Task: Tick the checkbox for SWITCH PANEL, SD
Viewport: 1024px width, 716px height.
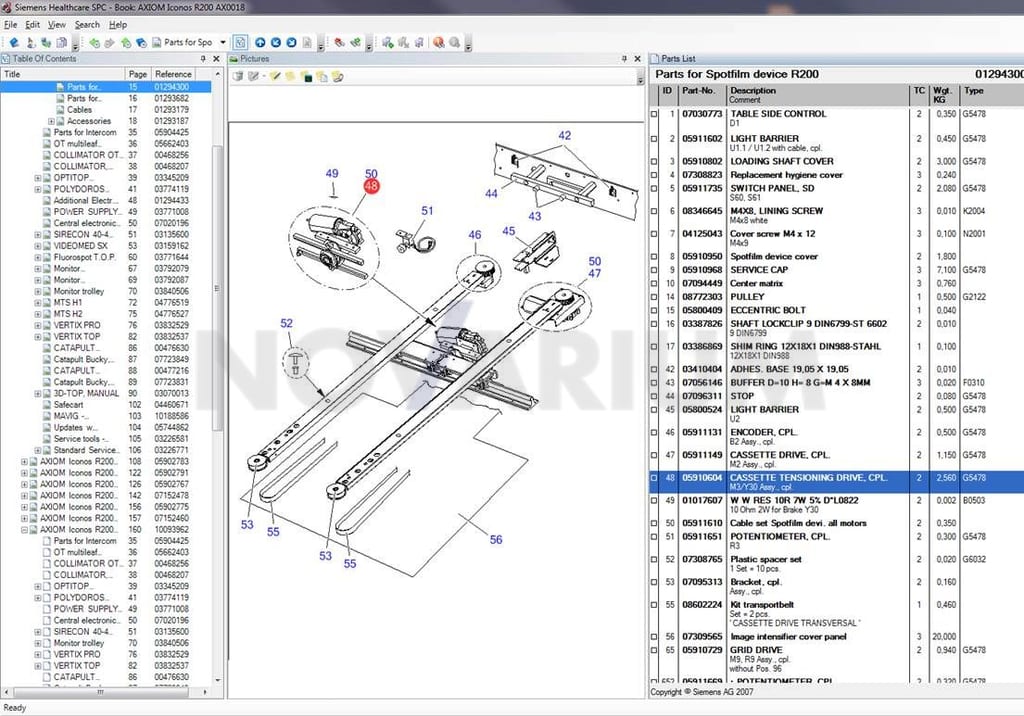Action: pyautogui.click(x=654, y=189)
